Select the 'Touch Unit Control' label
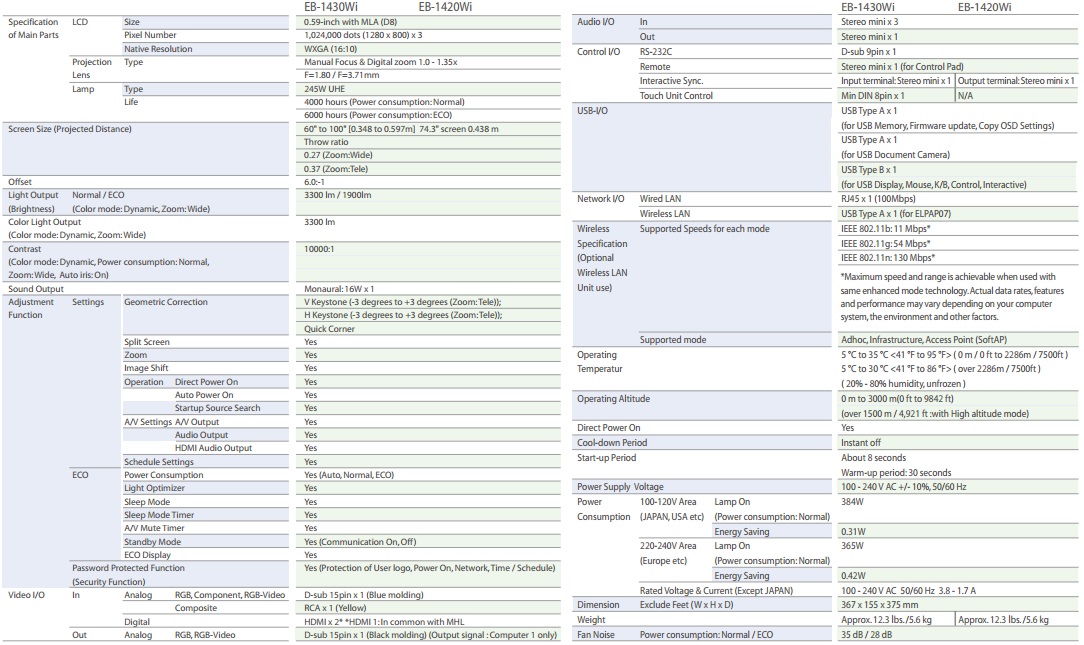 click(x=676, y=97)
